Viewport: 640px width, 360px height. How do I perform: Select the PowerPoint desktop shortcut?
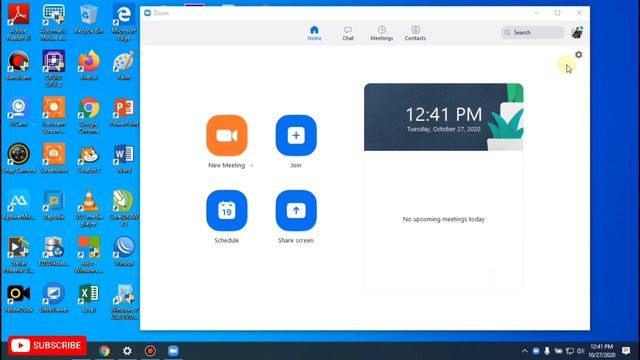[124, 112]
